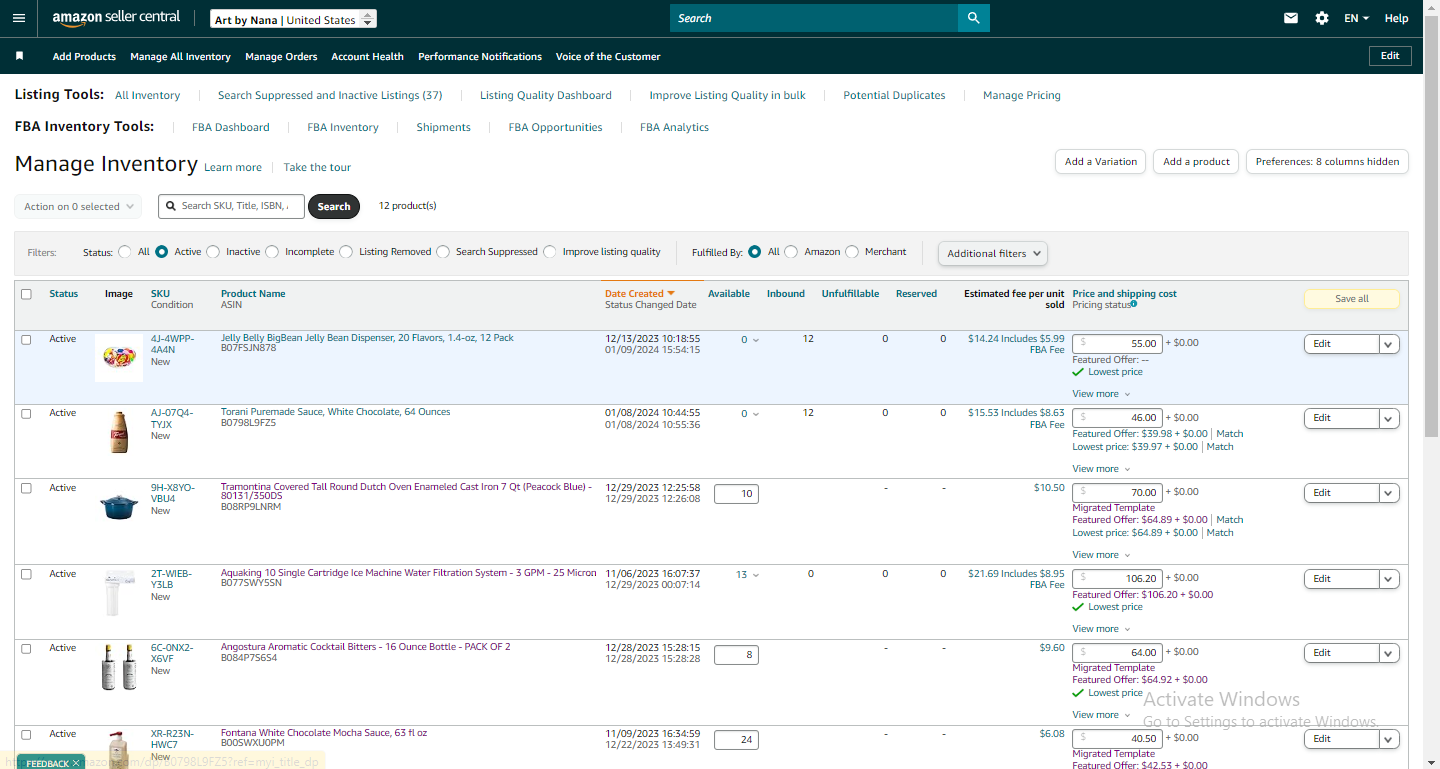Click the Amazon Seller Central logo
This screenshot has width=1440, height=769.
click(116, 18)
